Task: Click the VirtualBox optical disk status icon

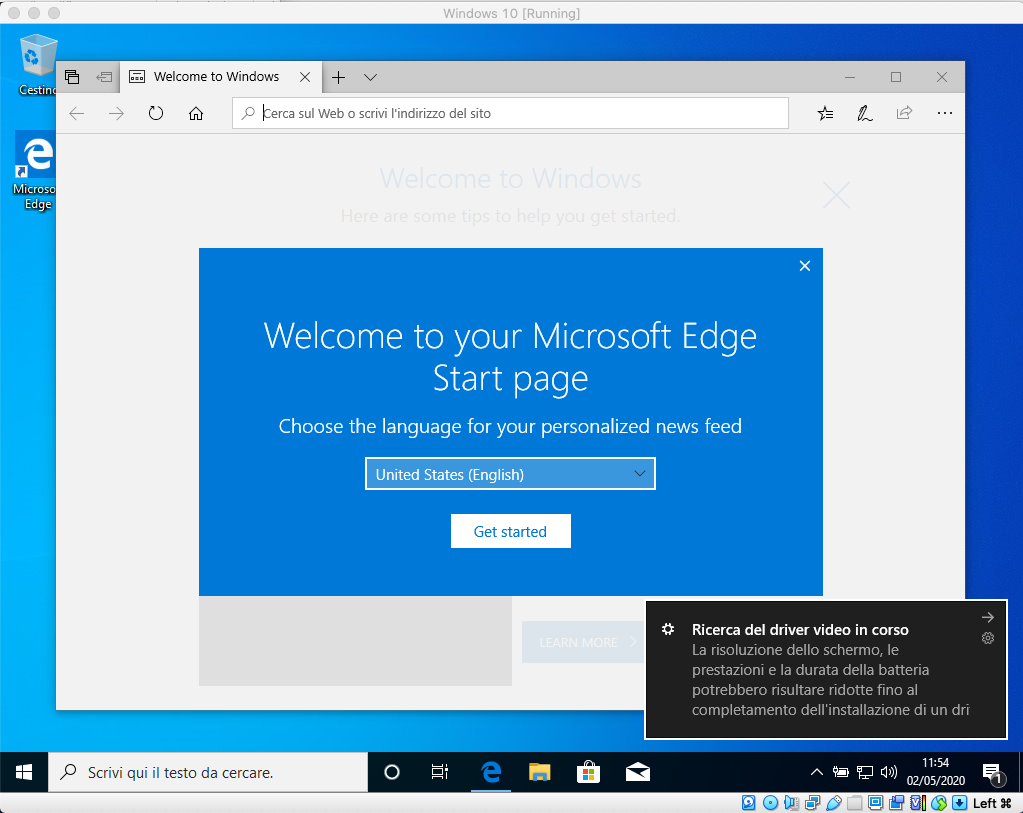Action: coord(771,803)
